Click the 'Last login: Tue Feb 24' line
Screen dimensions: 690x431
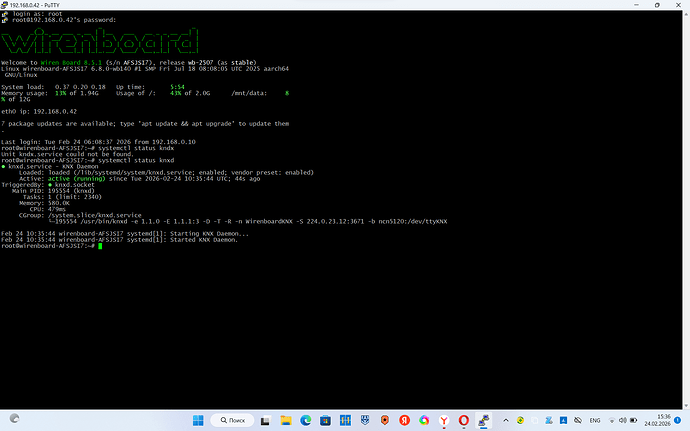pos(98,142)
